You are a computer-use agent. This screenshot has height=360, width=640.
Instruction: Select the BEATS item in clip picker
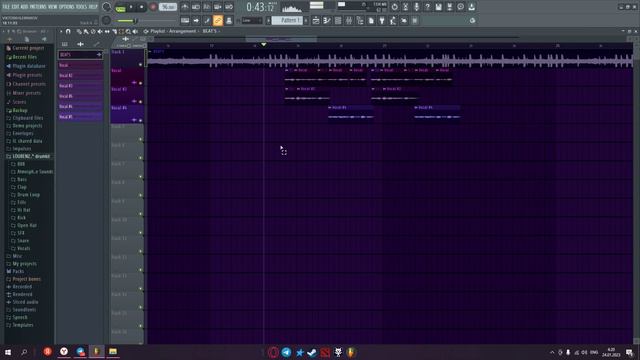(80, 55)
